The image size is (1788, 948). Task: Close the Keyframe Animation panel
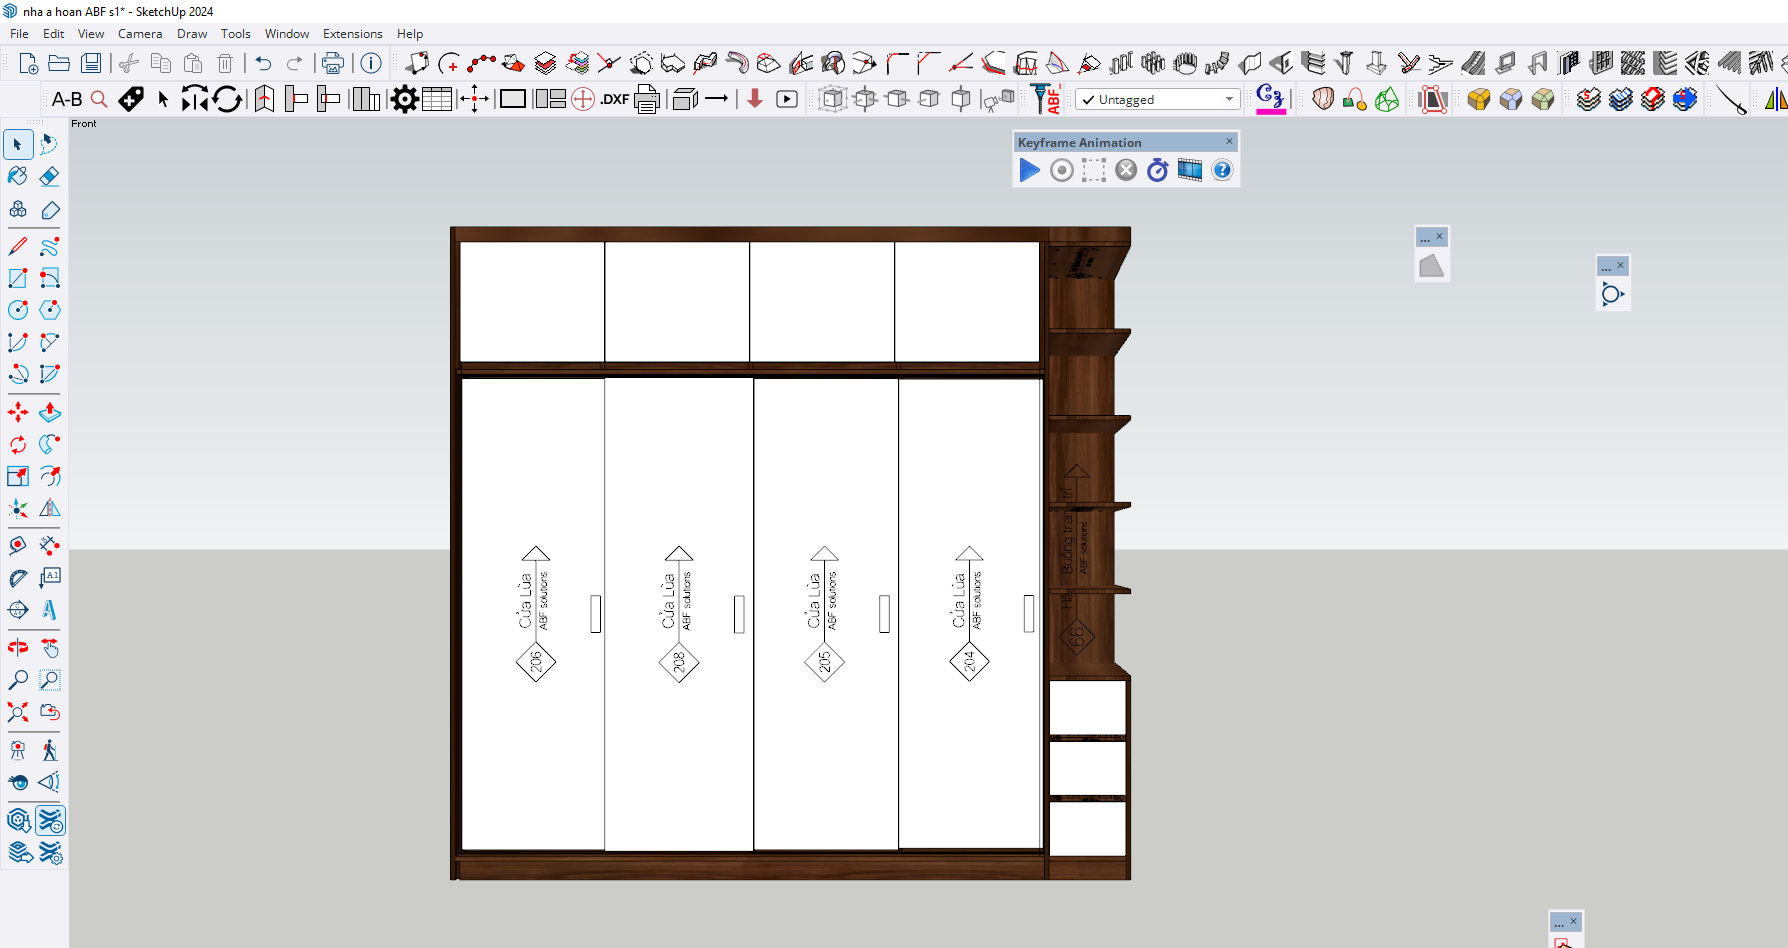pyautogui.click(x=1229, y=142)
